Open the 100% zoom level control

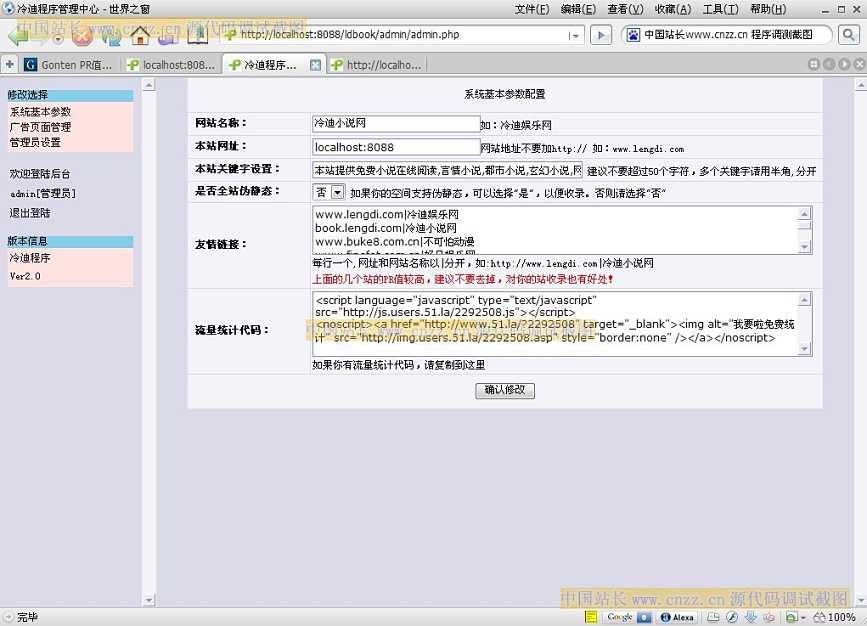click(x=834, y=617)
